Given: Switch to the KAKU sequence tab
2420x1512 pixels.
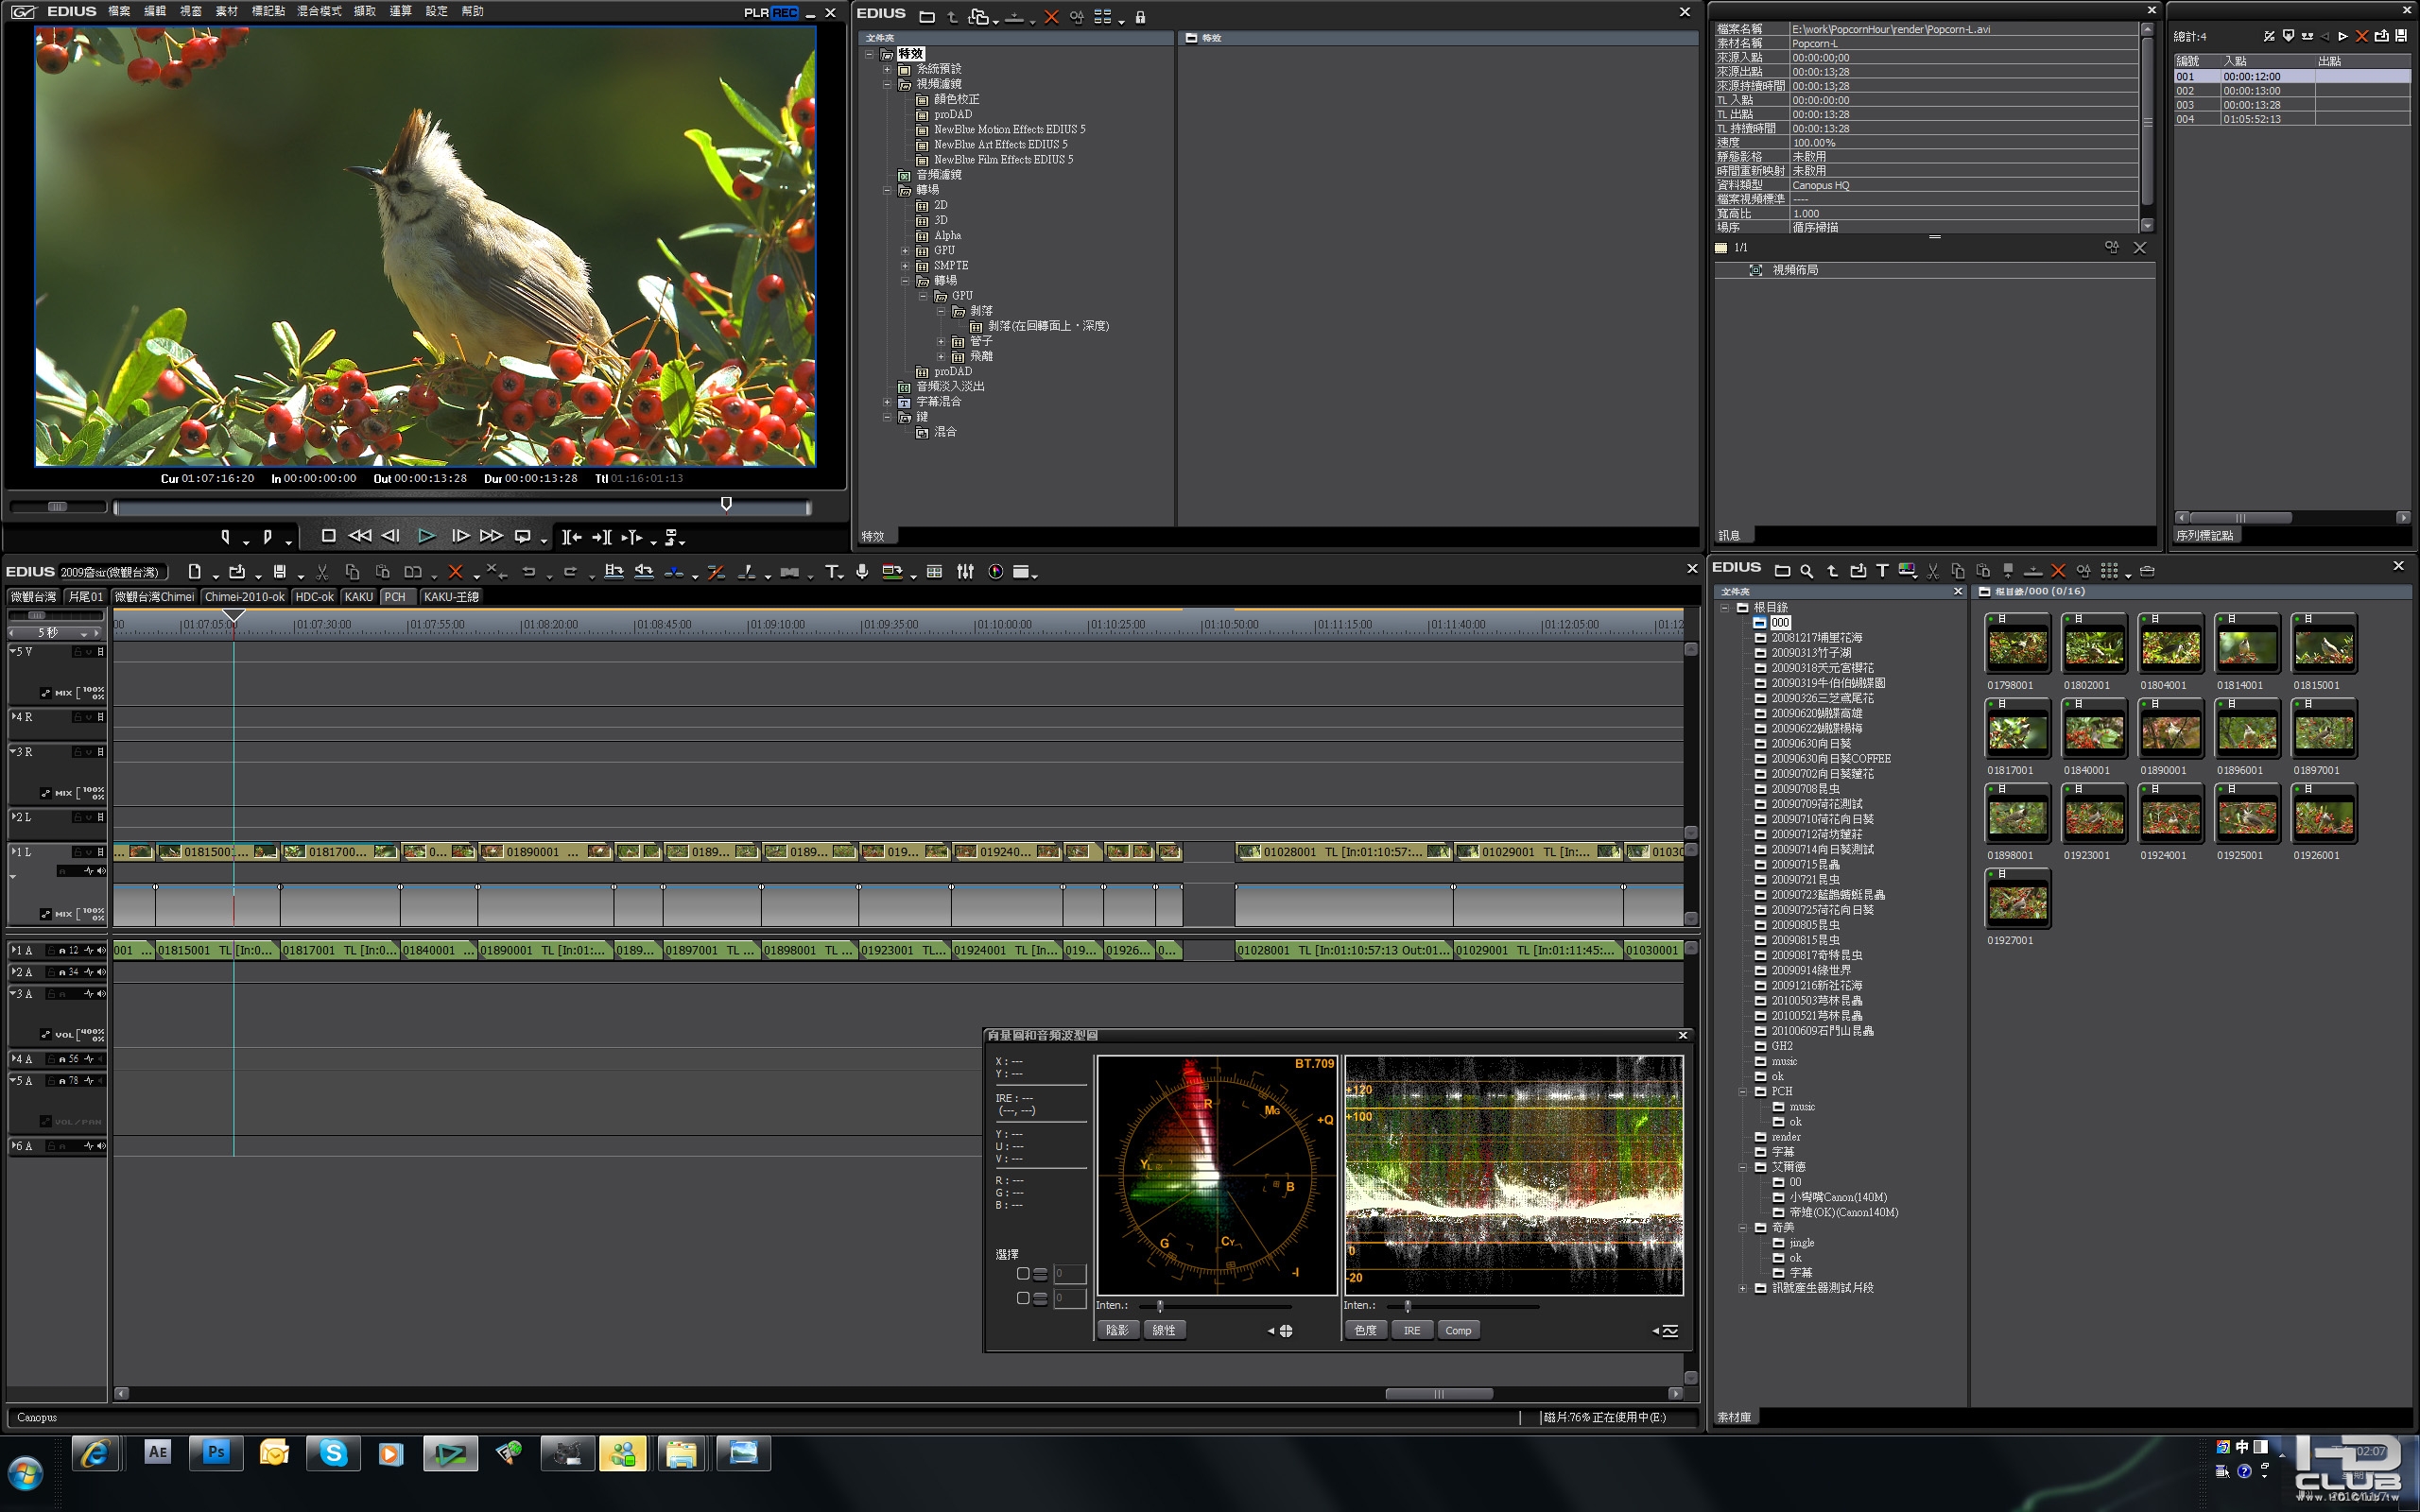Looking at the screenshot, I should (358, 597).
